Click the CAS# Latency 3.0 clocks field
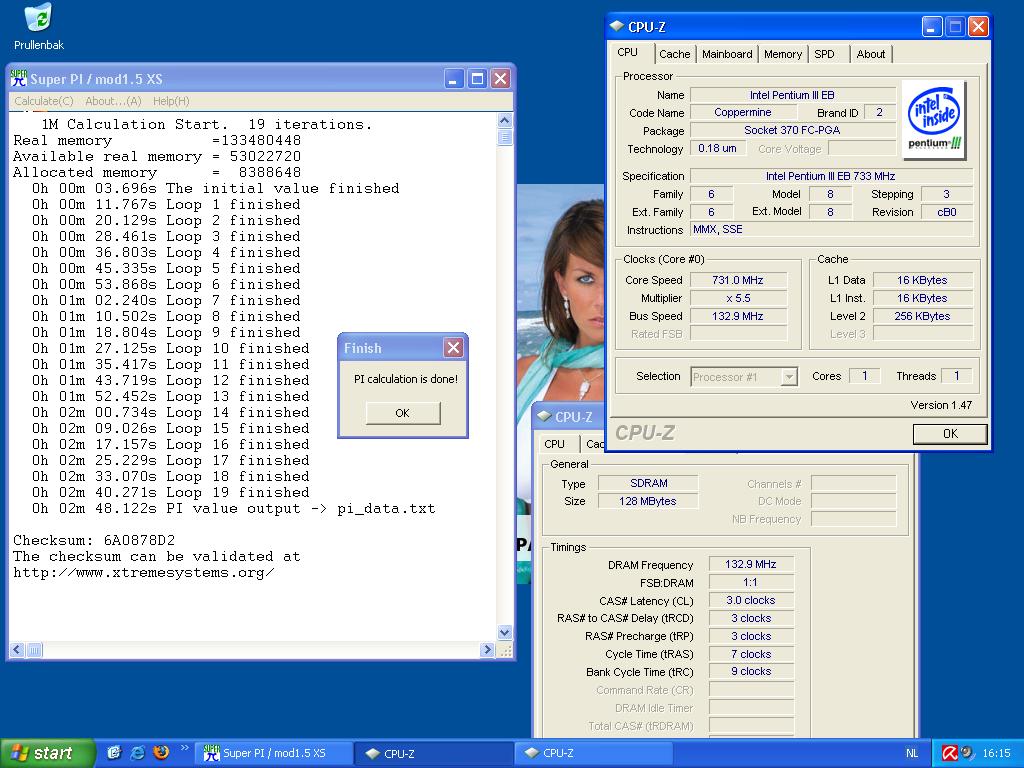Viewport: 1024px width, 768px height. 751,600
